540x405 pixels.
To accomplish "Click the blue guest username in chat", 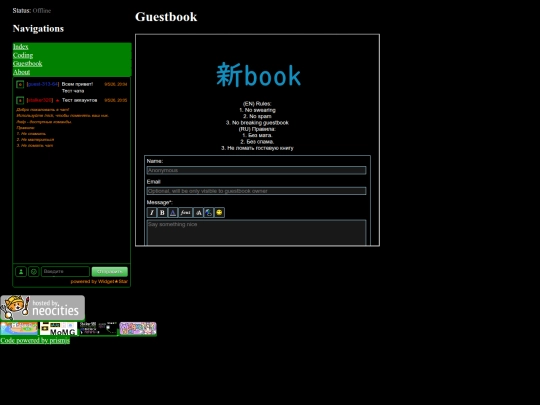I will coord(43,84).
